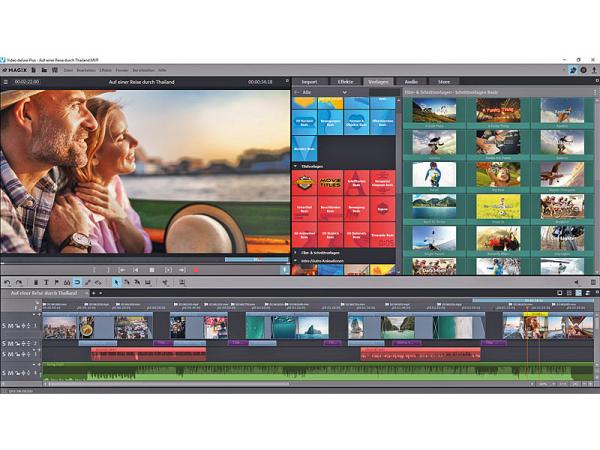Mute audio track 4 with M button
The image size is (600, 450).
pos(11,373)
